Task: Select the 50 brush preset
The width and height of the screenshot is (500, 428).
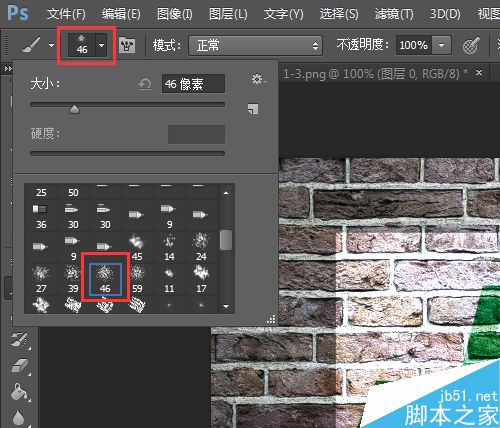Action: click(x=73, y=192)
